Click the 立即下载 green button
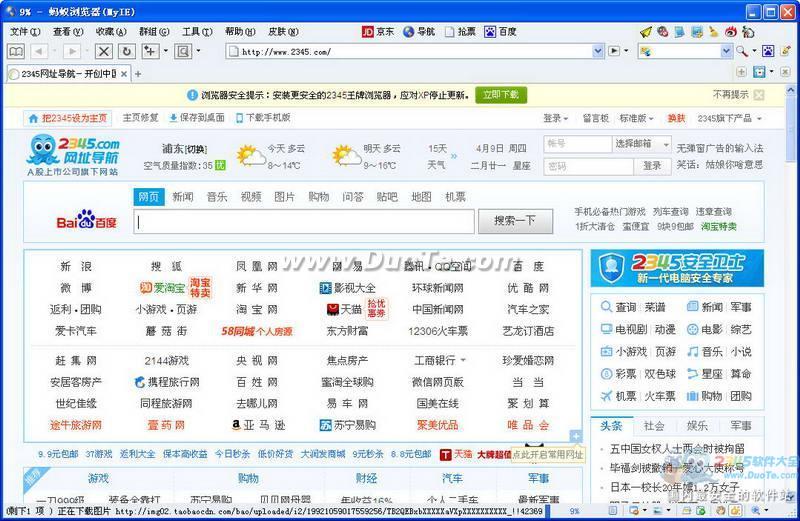 tap(501, 95)
